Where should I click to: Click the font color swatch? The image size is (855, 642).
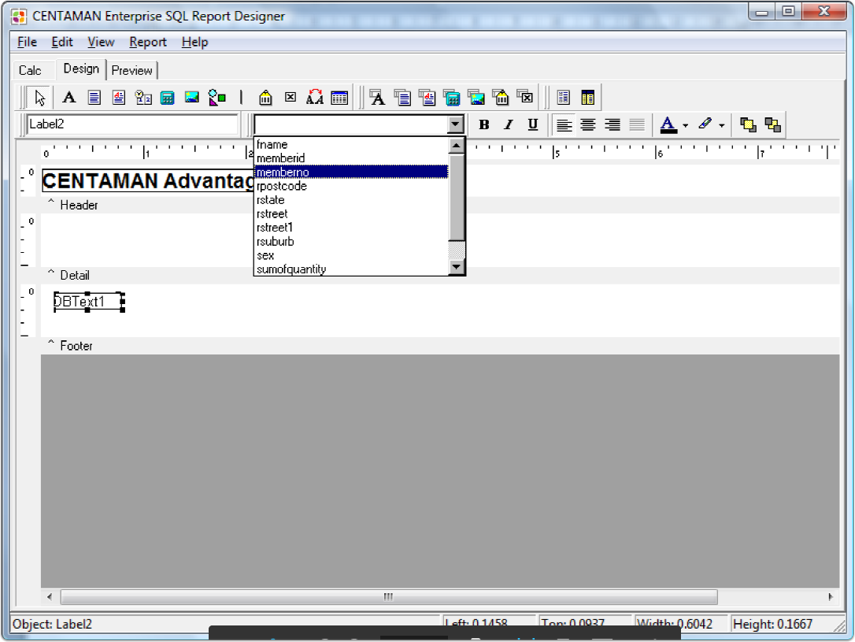point(667,124)
